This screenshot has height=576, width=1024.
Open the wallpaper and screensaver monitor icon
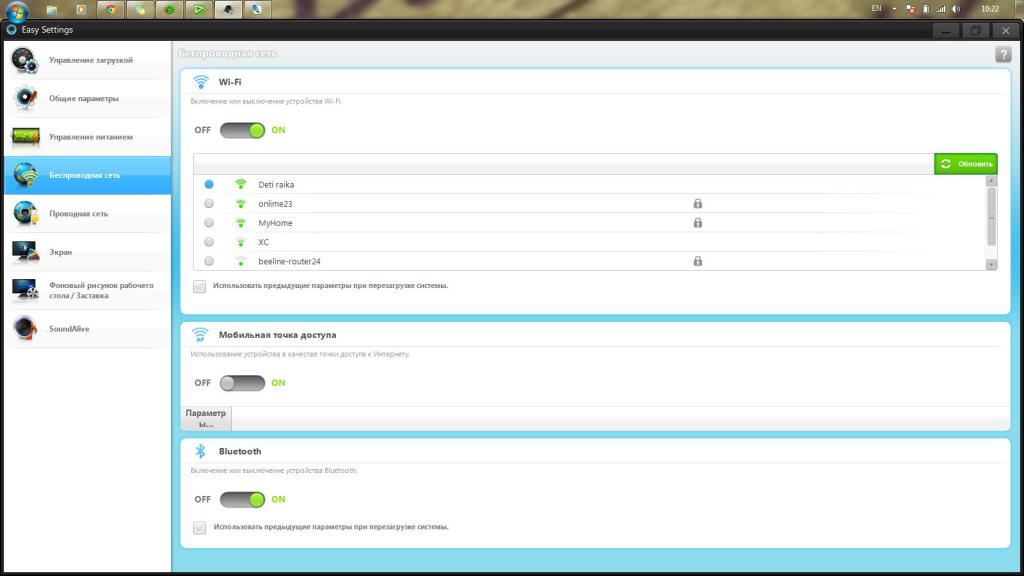[25, 290]
